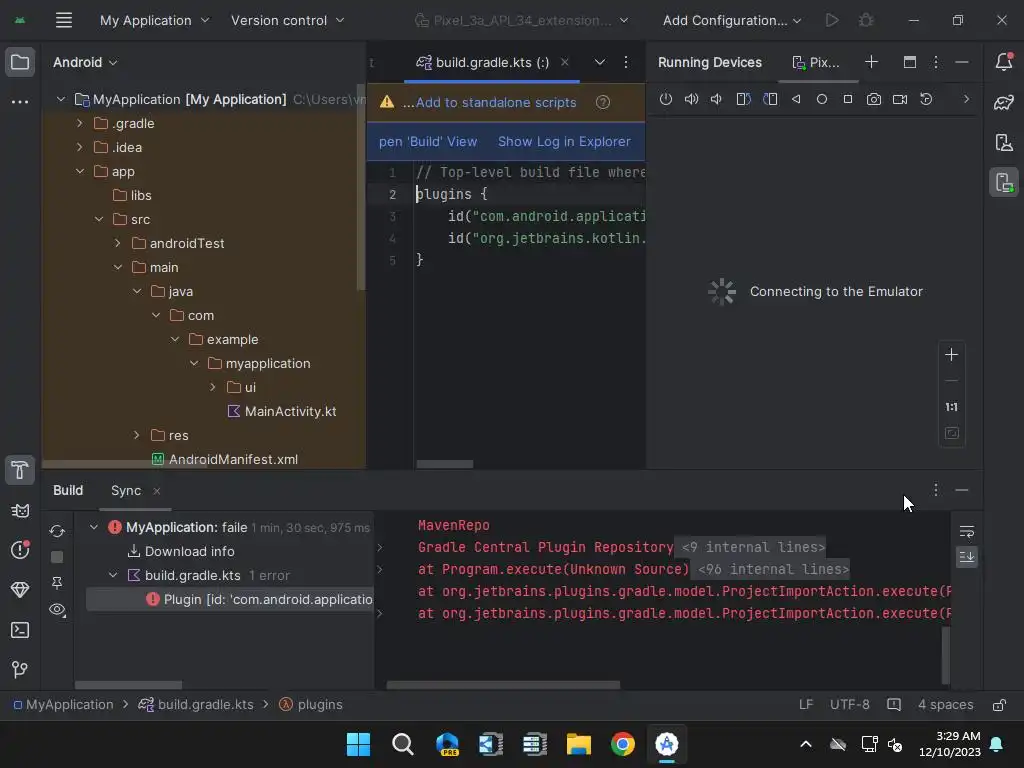Close the Sync tab

[156, 490]
